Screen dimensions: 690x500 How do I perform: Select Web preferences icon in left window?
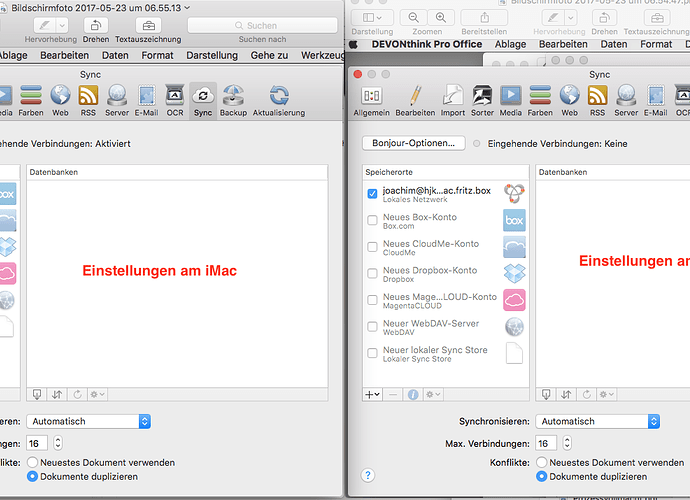(60, 101)
